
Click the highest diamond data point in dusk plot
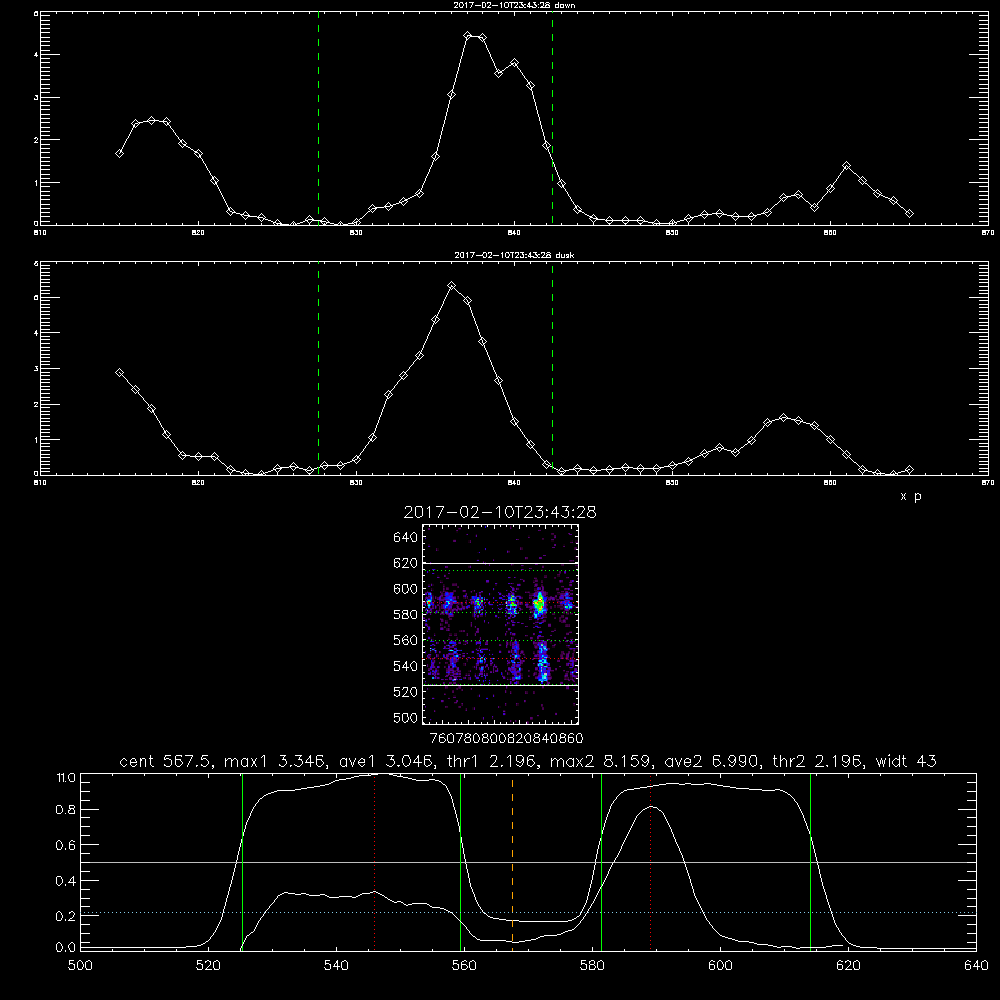452,286
